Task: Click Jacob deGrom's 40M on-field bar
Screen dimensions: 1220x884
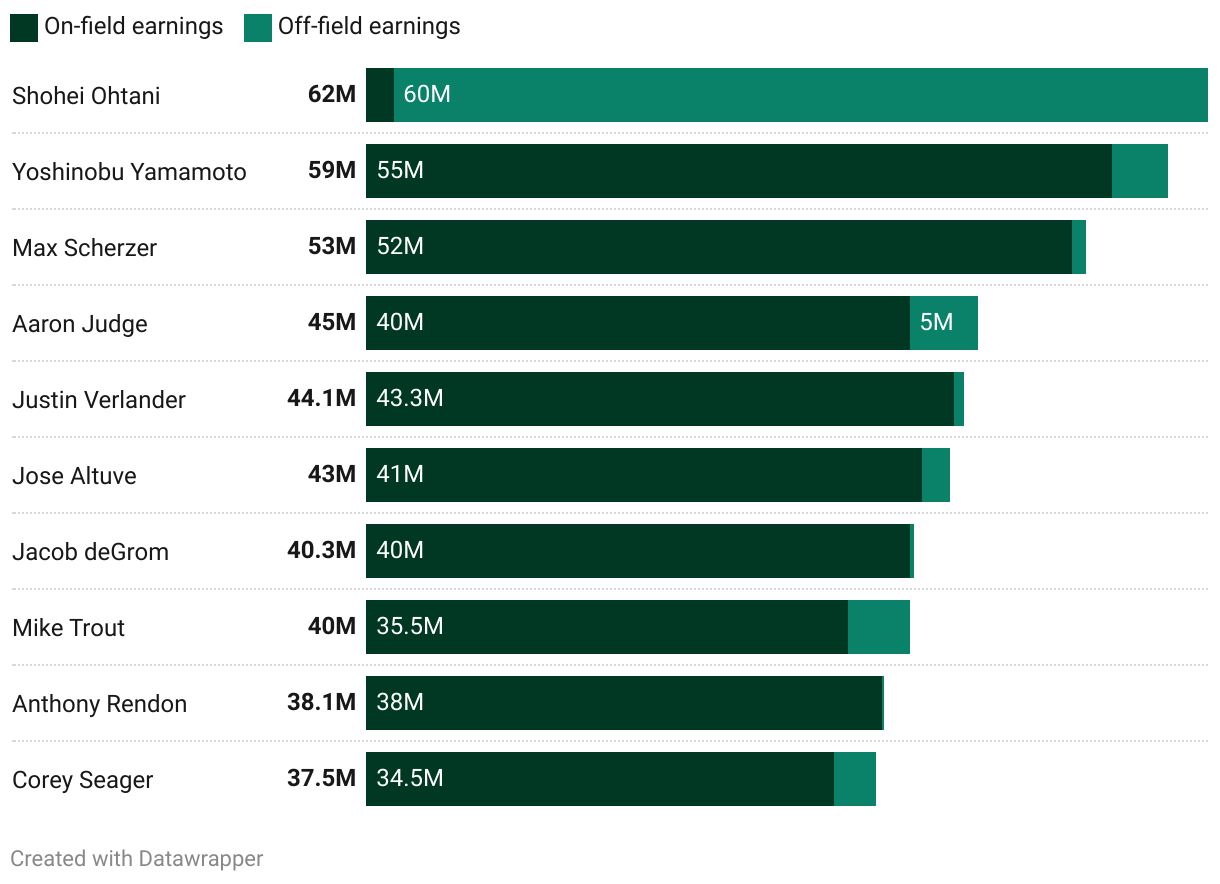Action: coord(638,551)
